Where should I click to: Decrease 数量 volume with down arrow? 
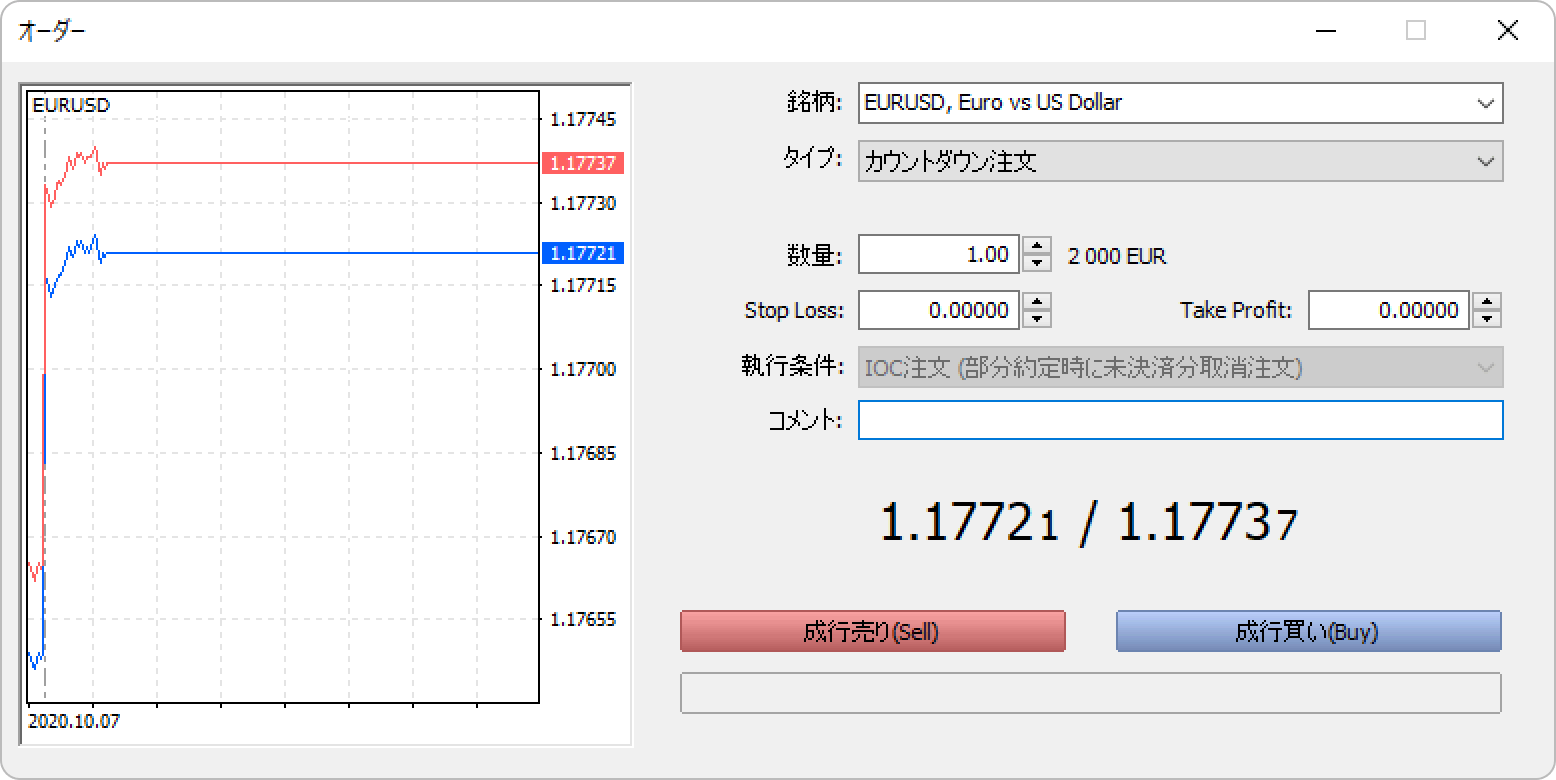point(1037,263)
